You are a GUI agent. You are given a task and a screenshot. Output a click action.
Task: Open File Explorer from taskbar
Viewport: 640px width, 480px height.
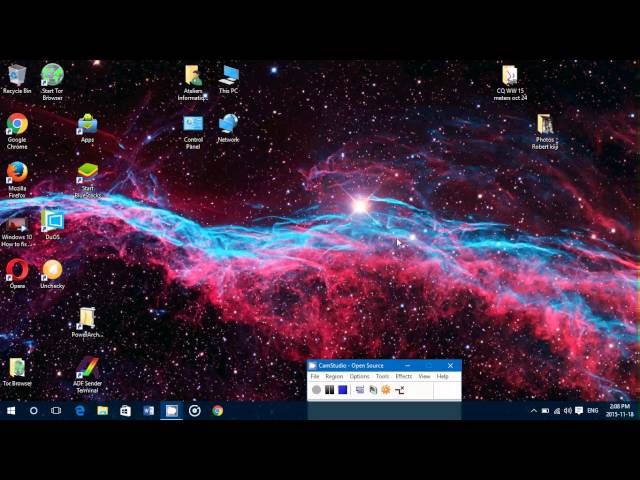102,411
